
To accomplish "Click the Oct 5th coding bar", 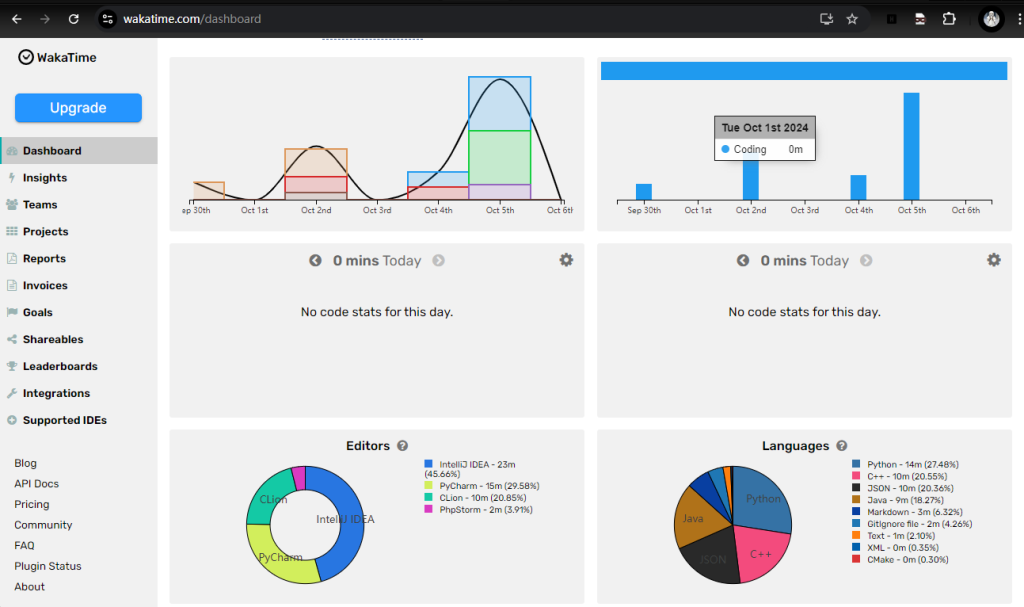I will point(911,146).
